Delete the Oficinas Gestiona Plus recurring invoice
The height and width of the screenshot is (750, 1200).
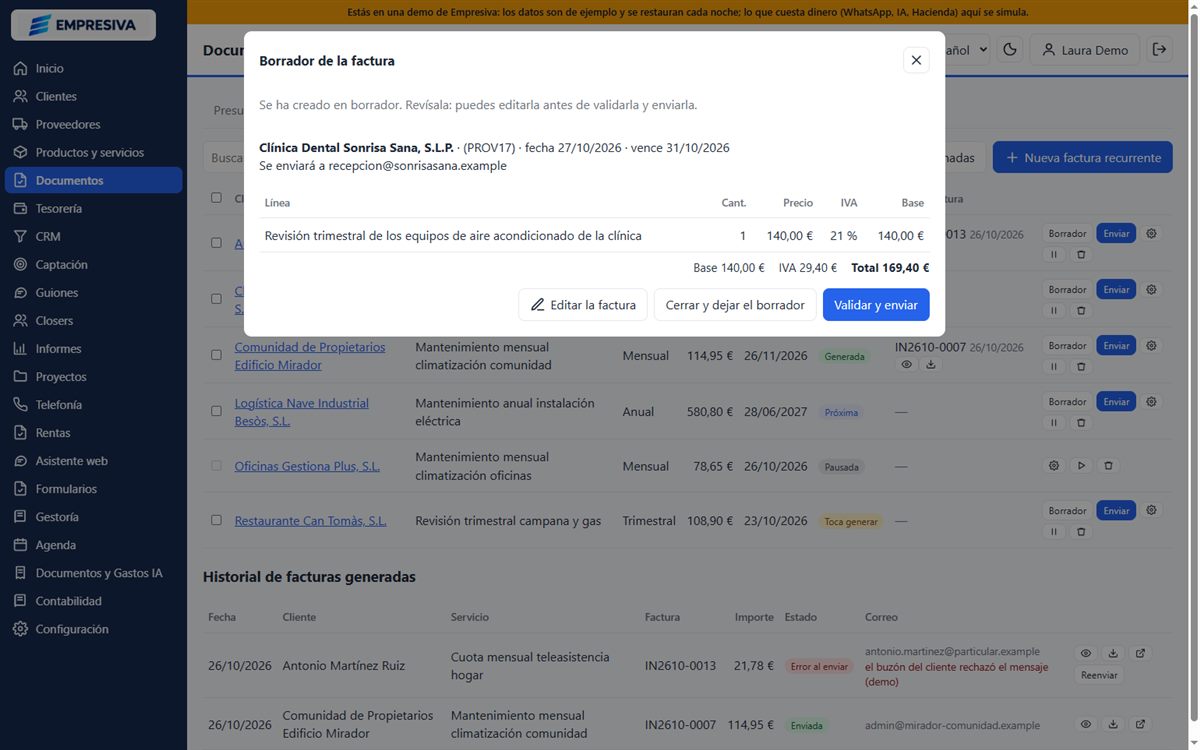1108,466
